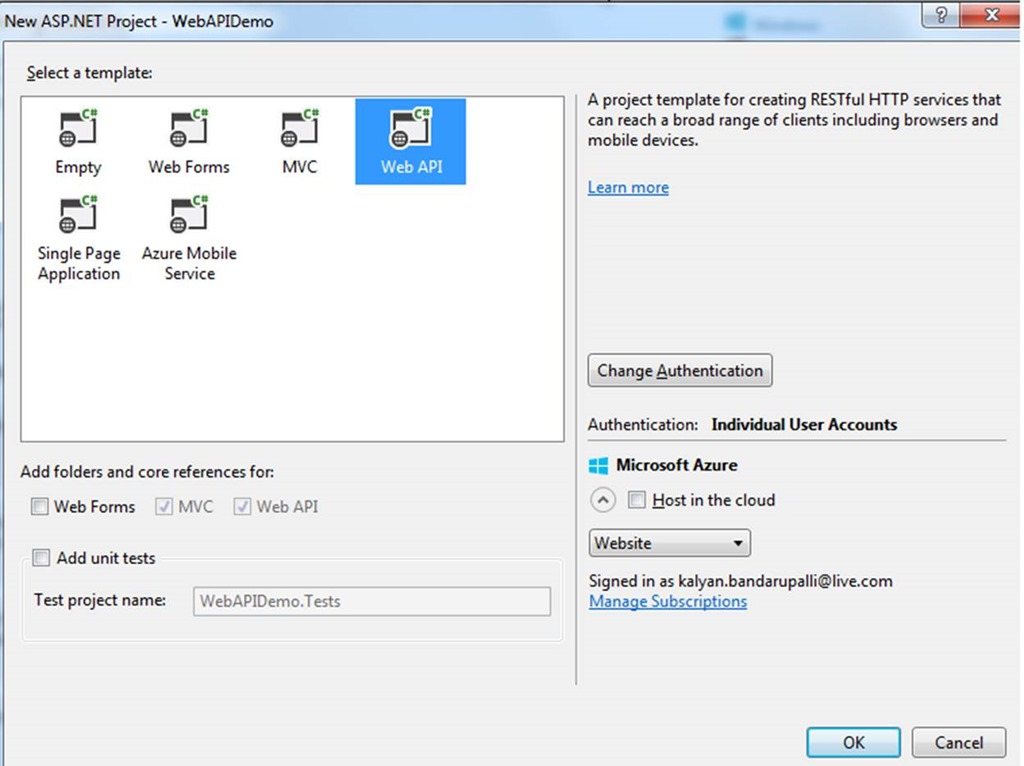
Task: Click the 'Signed in as' account text
Action: 741,581
